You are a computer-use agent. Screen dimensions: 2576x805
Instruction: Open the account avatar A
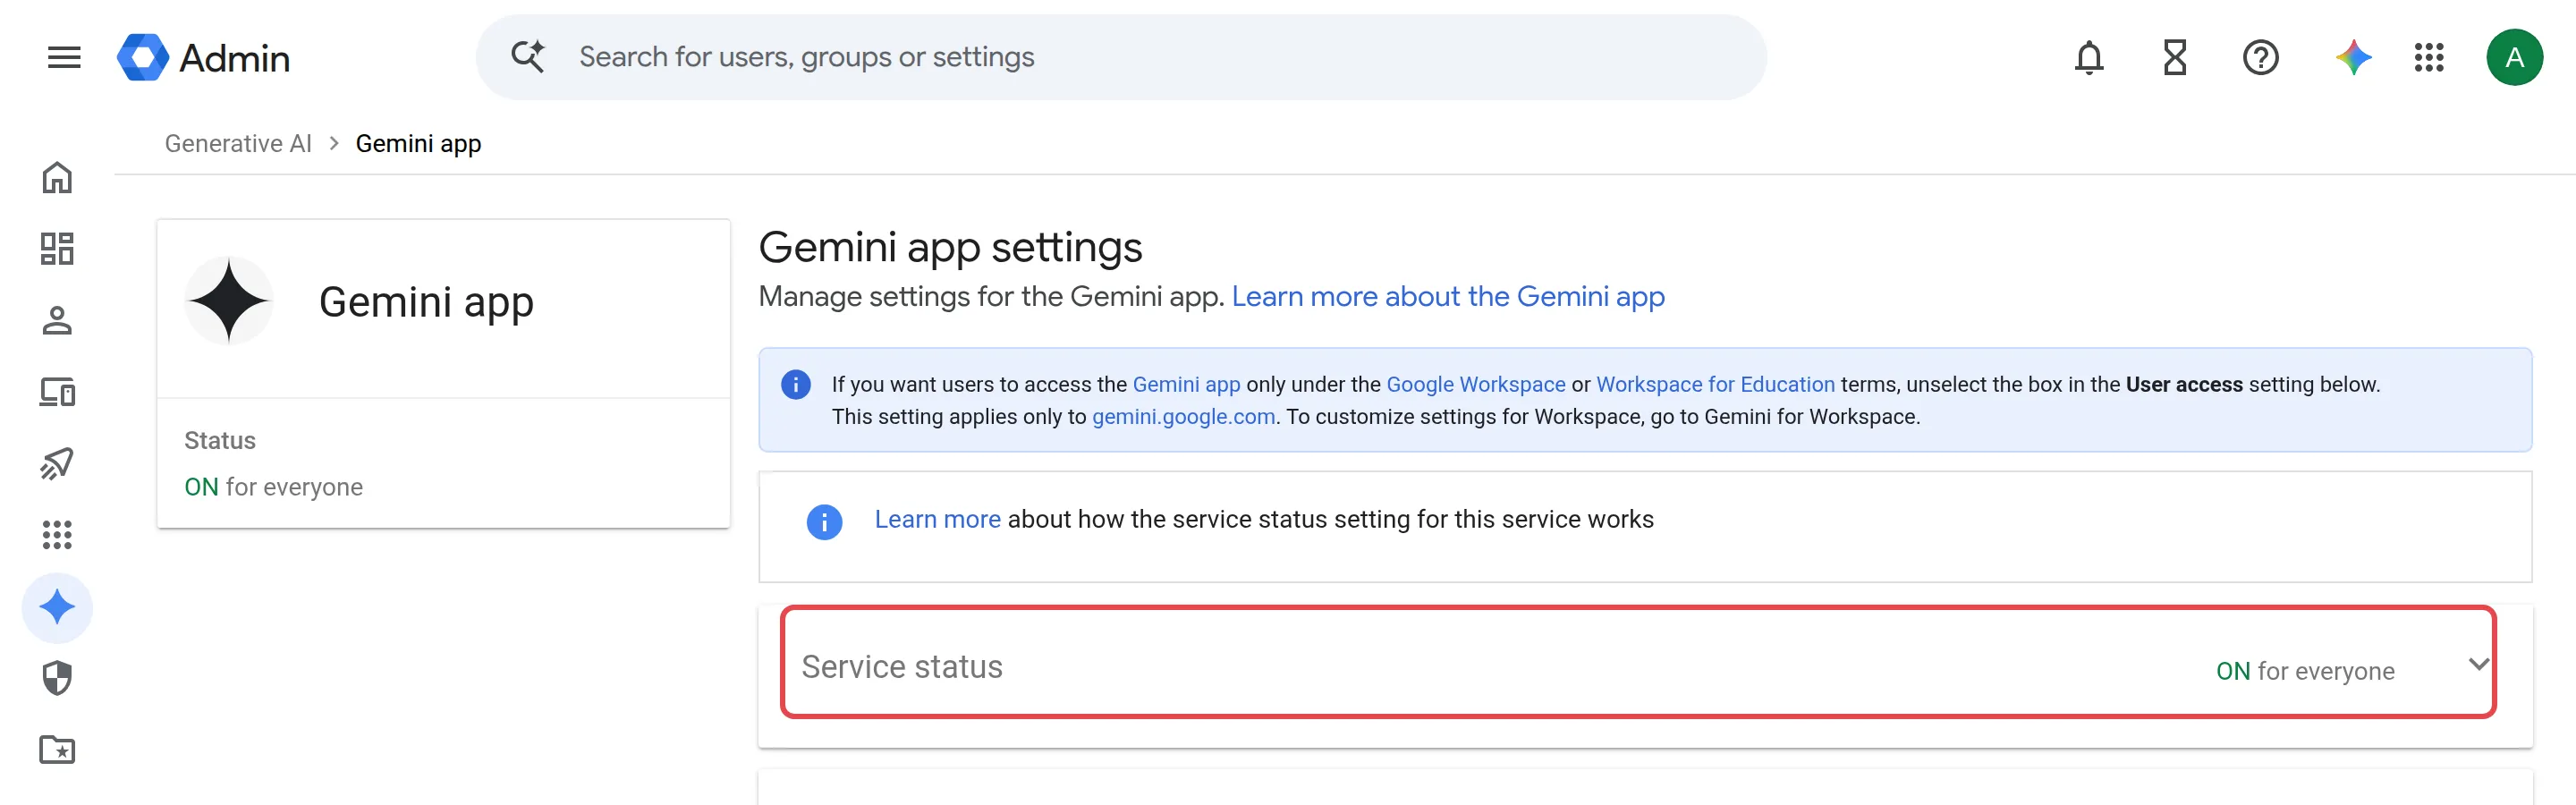click(x=2514, y=57)
